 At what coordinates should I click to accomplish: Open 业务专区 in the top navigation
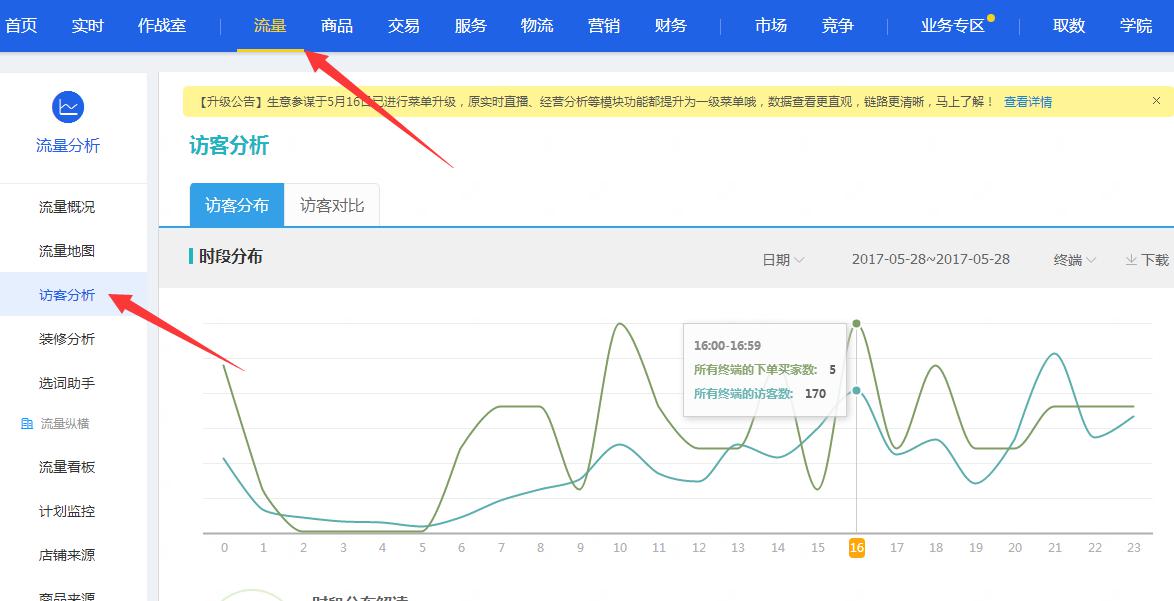(952, 26)
